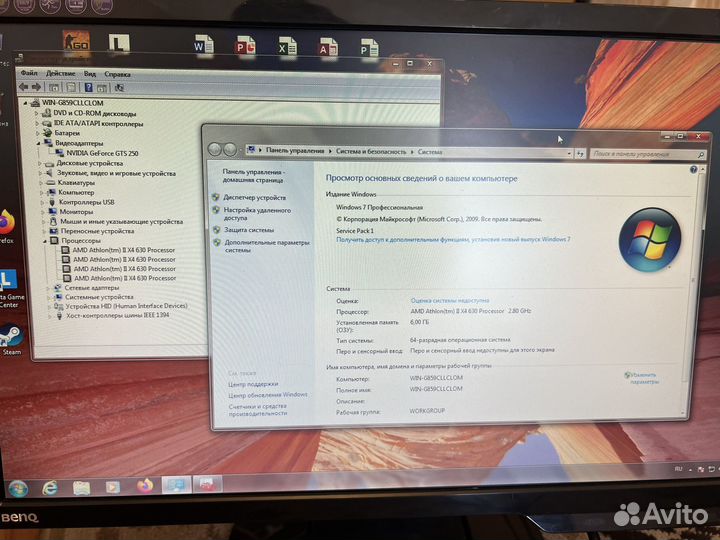Select Хост-контроллеры шины IEEE 1394
Viewport: 720px width, 540px height.
click(x=118, y=315)
